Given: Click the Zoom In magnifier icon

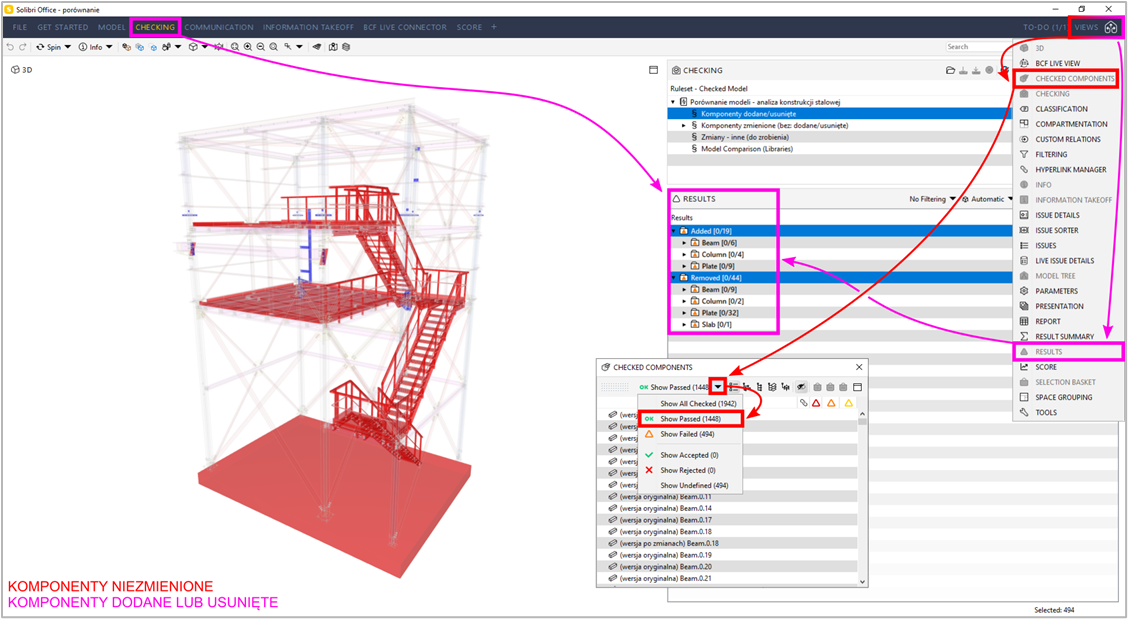Looking at the screenshot, I should coord(247,47).
